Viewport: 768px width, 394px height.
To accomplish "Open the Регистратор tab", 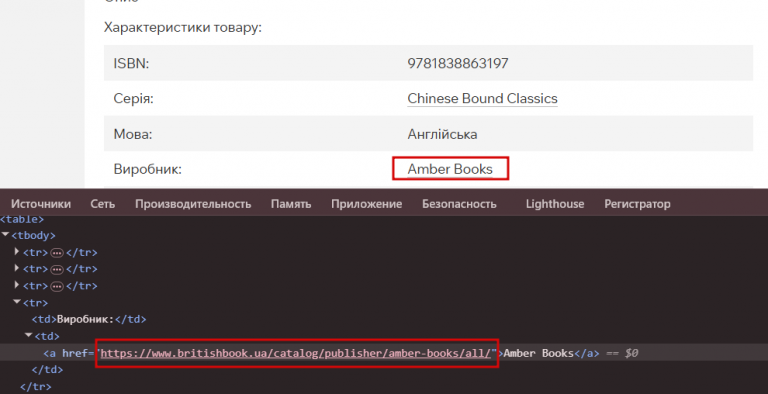I will [x=637, y=204].
